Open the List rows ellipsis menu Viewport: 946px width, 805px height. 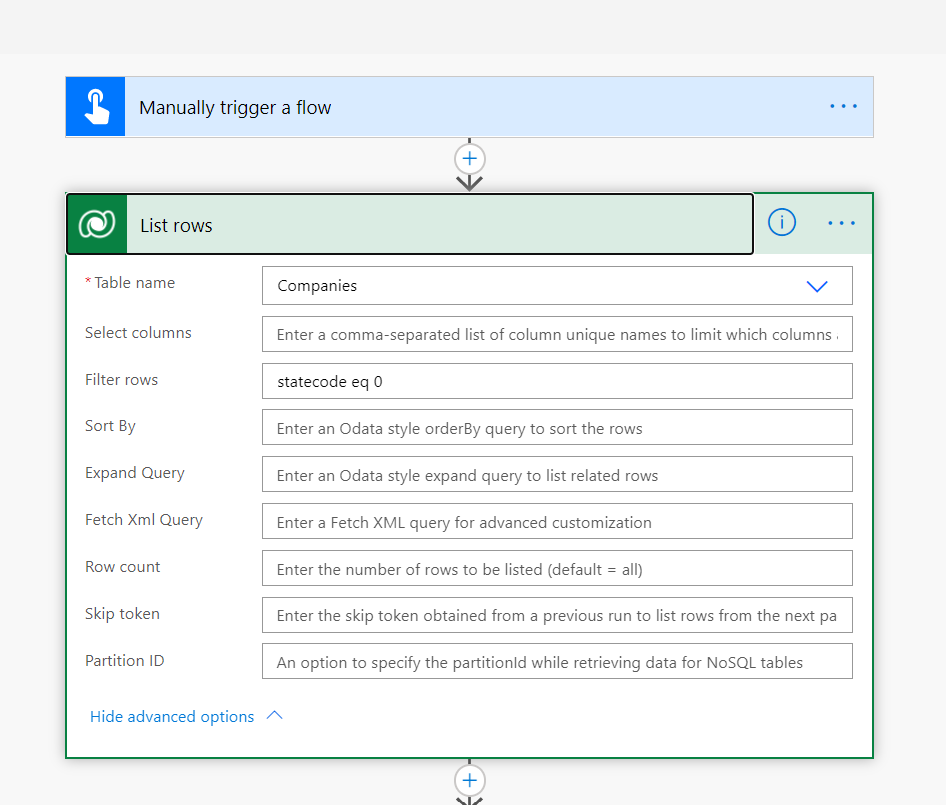(x=841, y=223)
